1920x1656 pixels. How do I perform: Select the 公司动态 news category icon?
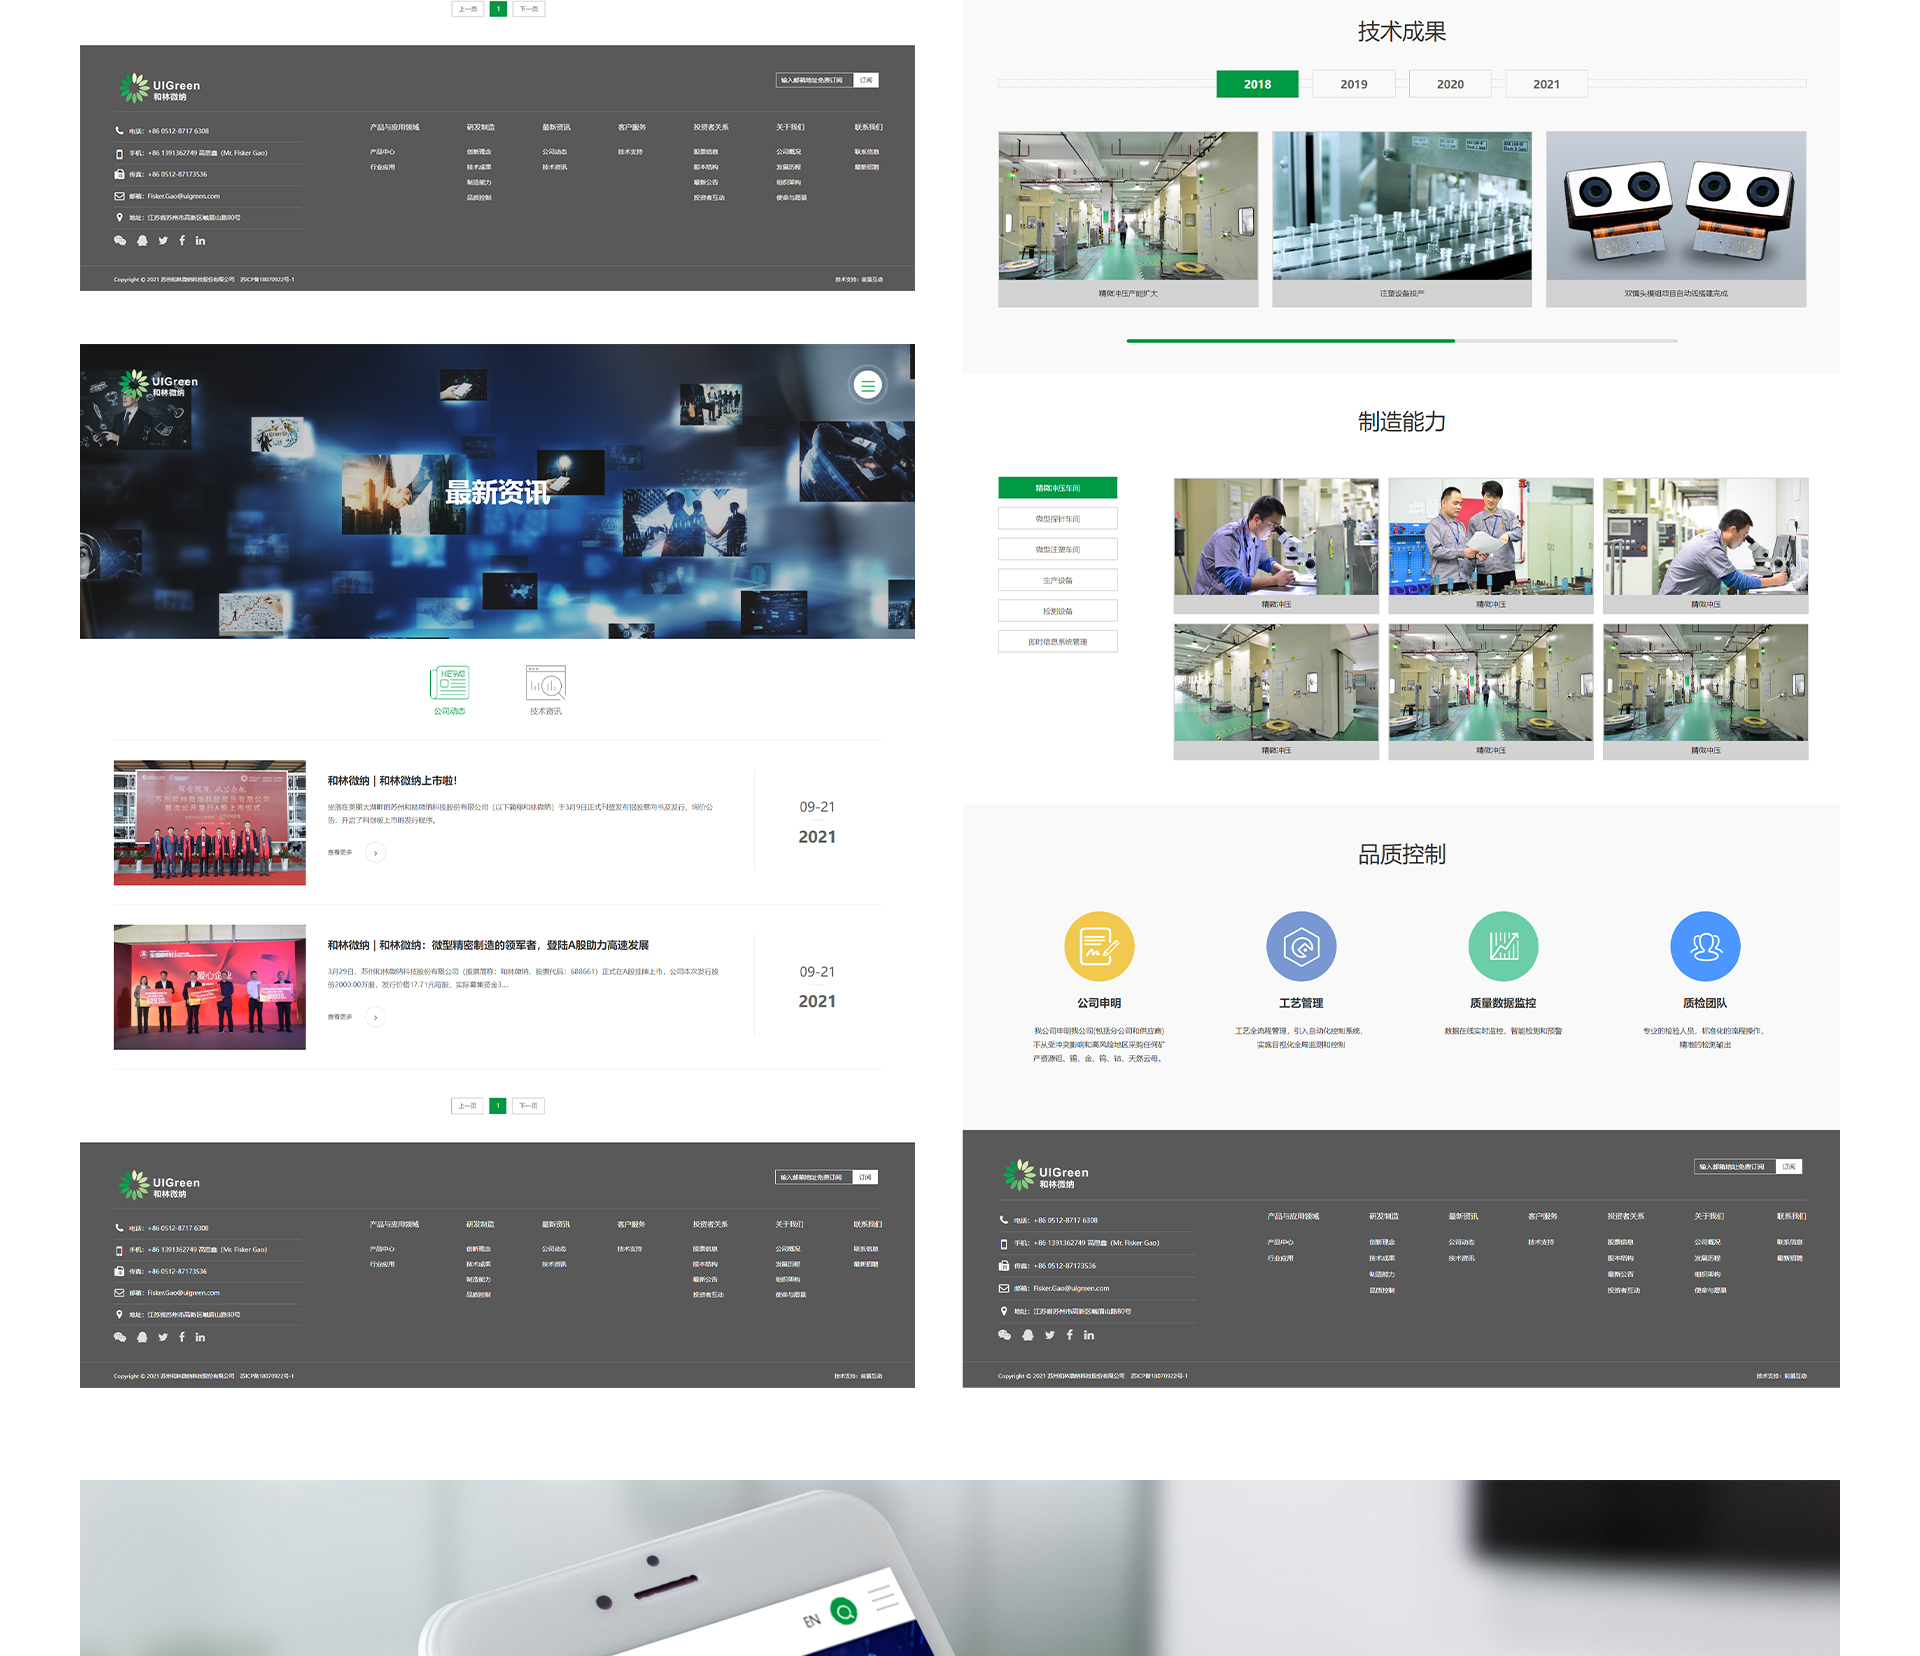450,683
